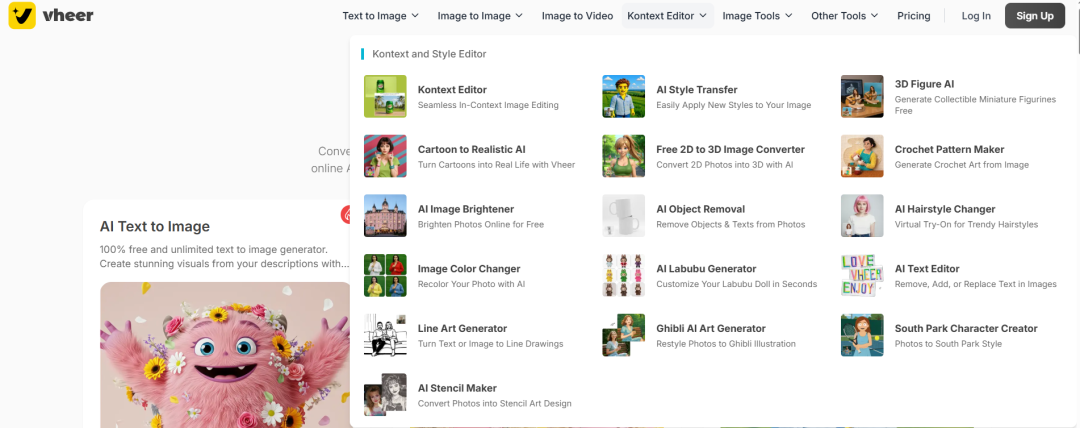Image resolution: width=1080 pixels, height=428 pixels.
Task: Click the Sign Up button
Action: click(x=1034, y=16)
